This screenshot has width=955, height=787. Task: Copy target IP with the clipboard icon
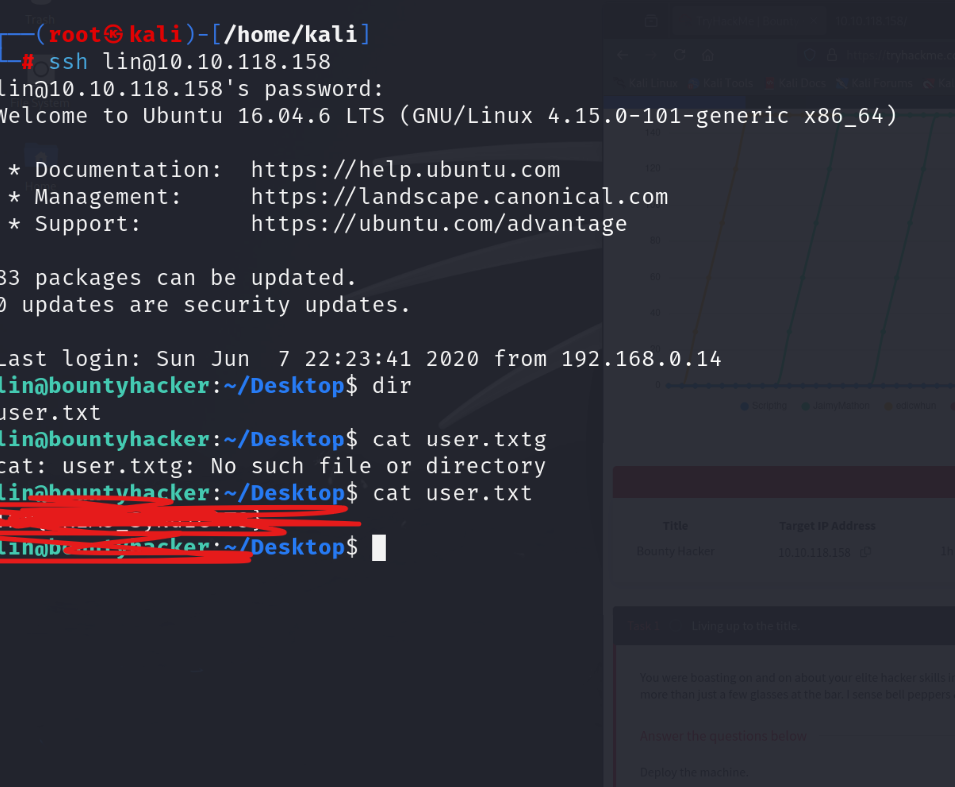865,552
